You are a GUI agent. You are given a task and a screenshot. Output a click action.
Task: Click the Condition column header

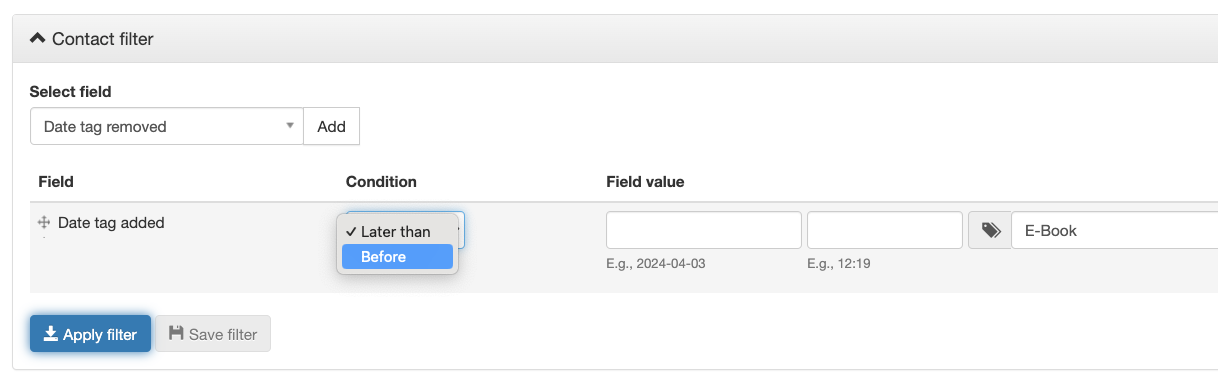coord(381,182)
